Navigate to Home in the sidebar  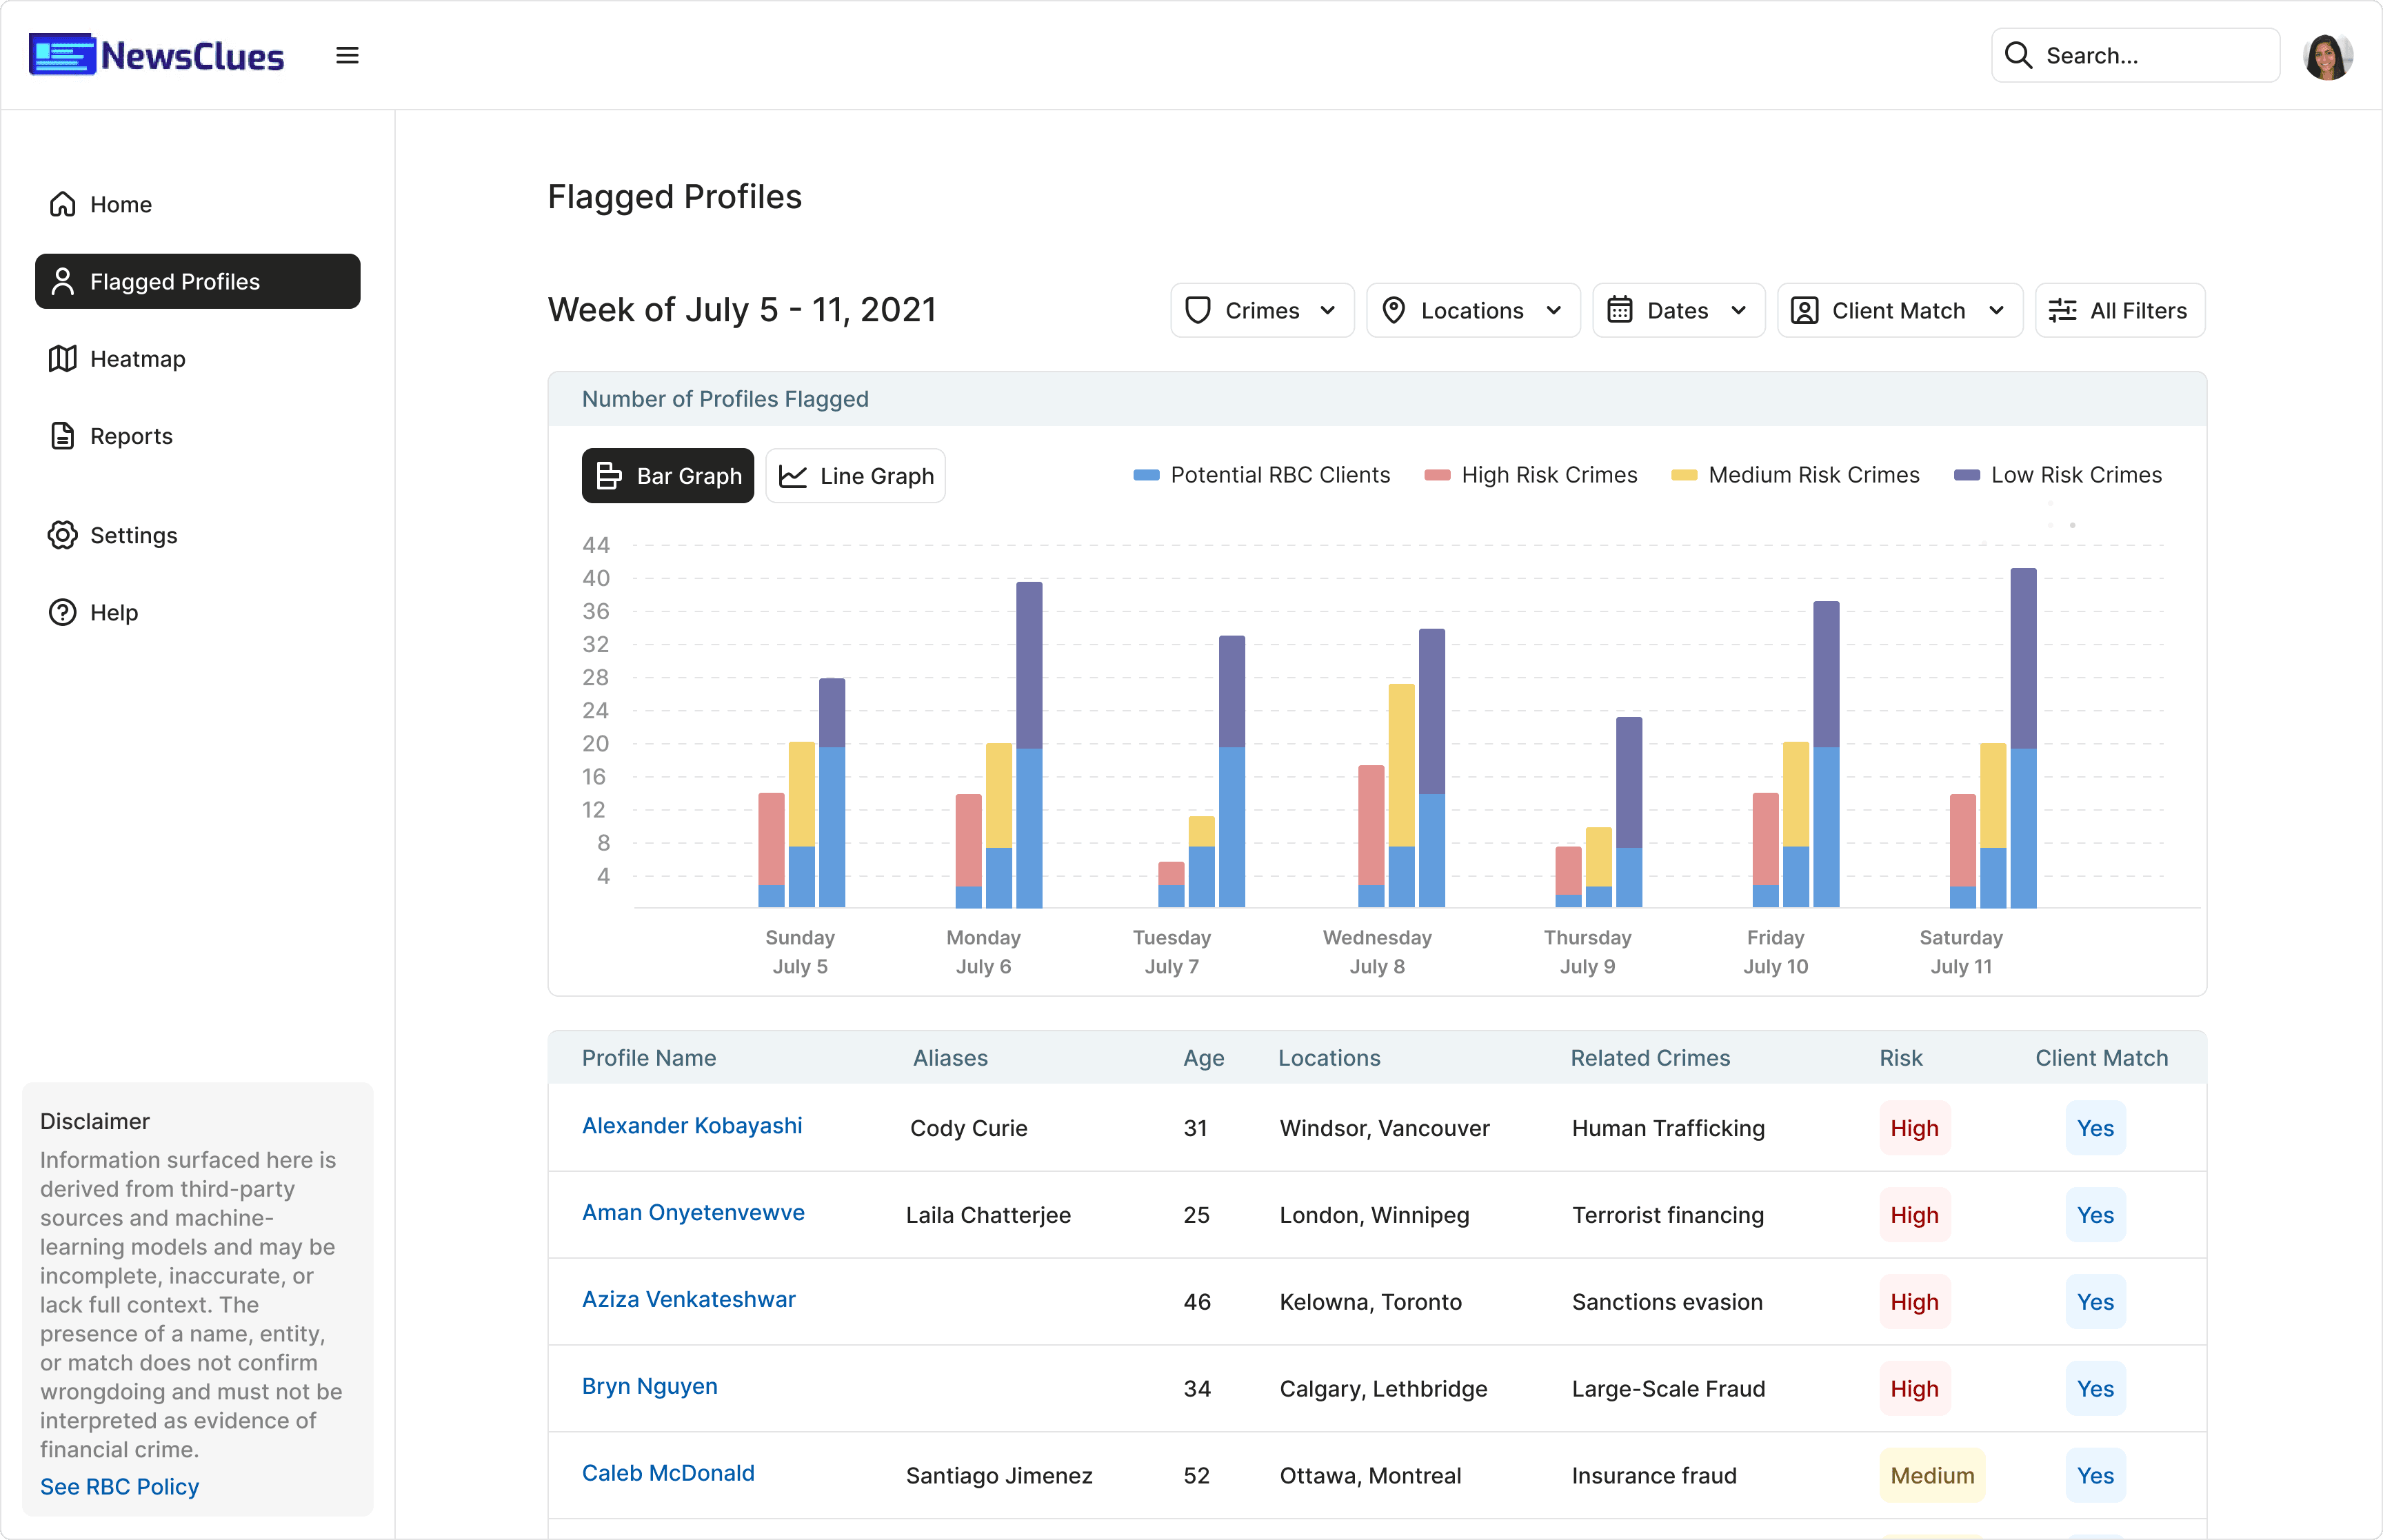[x=120, y=204]
